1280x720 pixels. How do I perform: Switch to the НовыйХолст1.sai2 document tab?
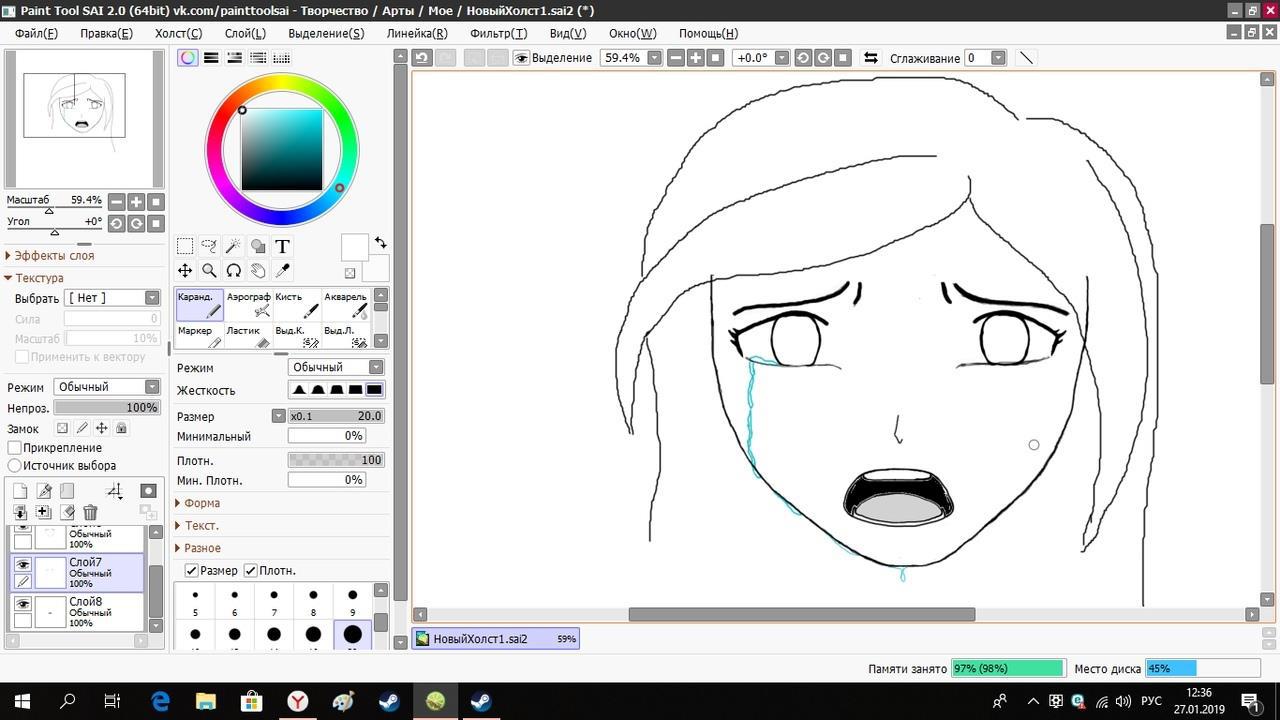click(495, 639)
